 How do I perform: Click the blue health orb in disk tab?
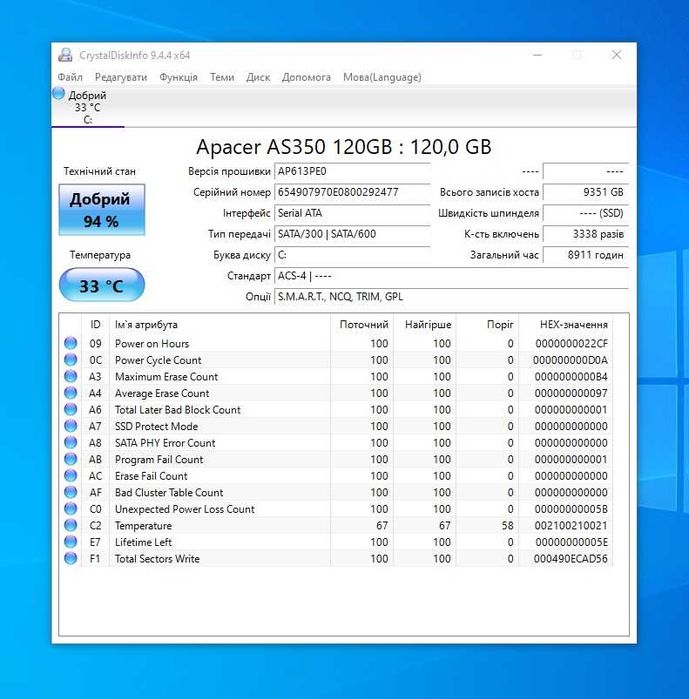click(x=58, y=94)
